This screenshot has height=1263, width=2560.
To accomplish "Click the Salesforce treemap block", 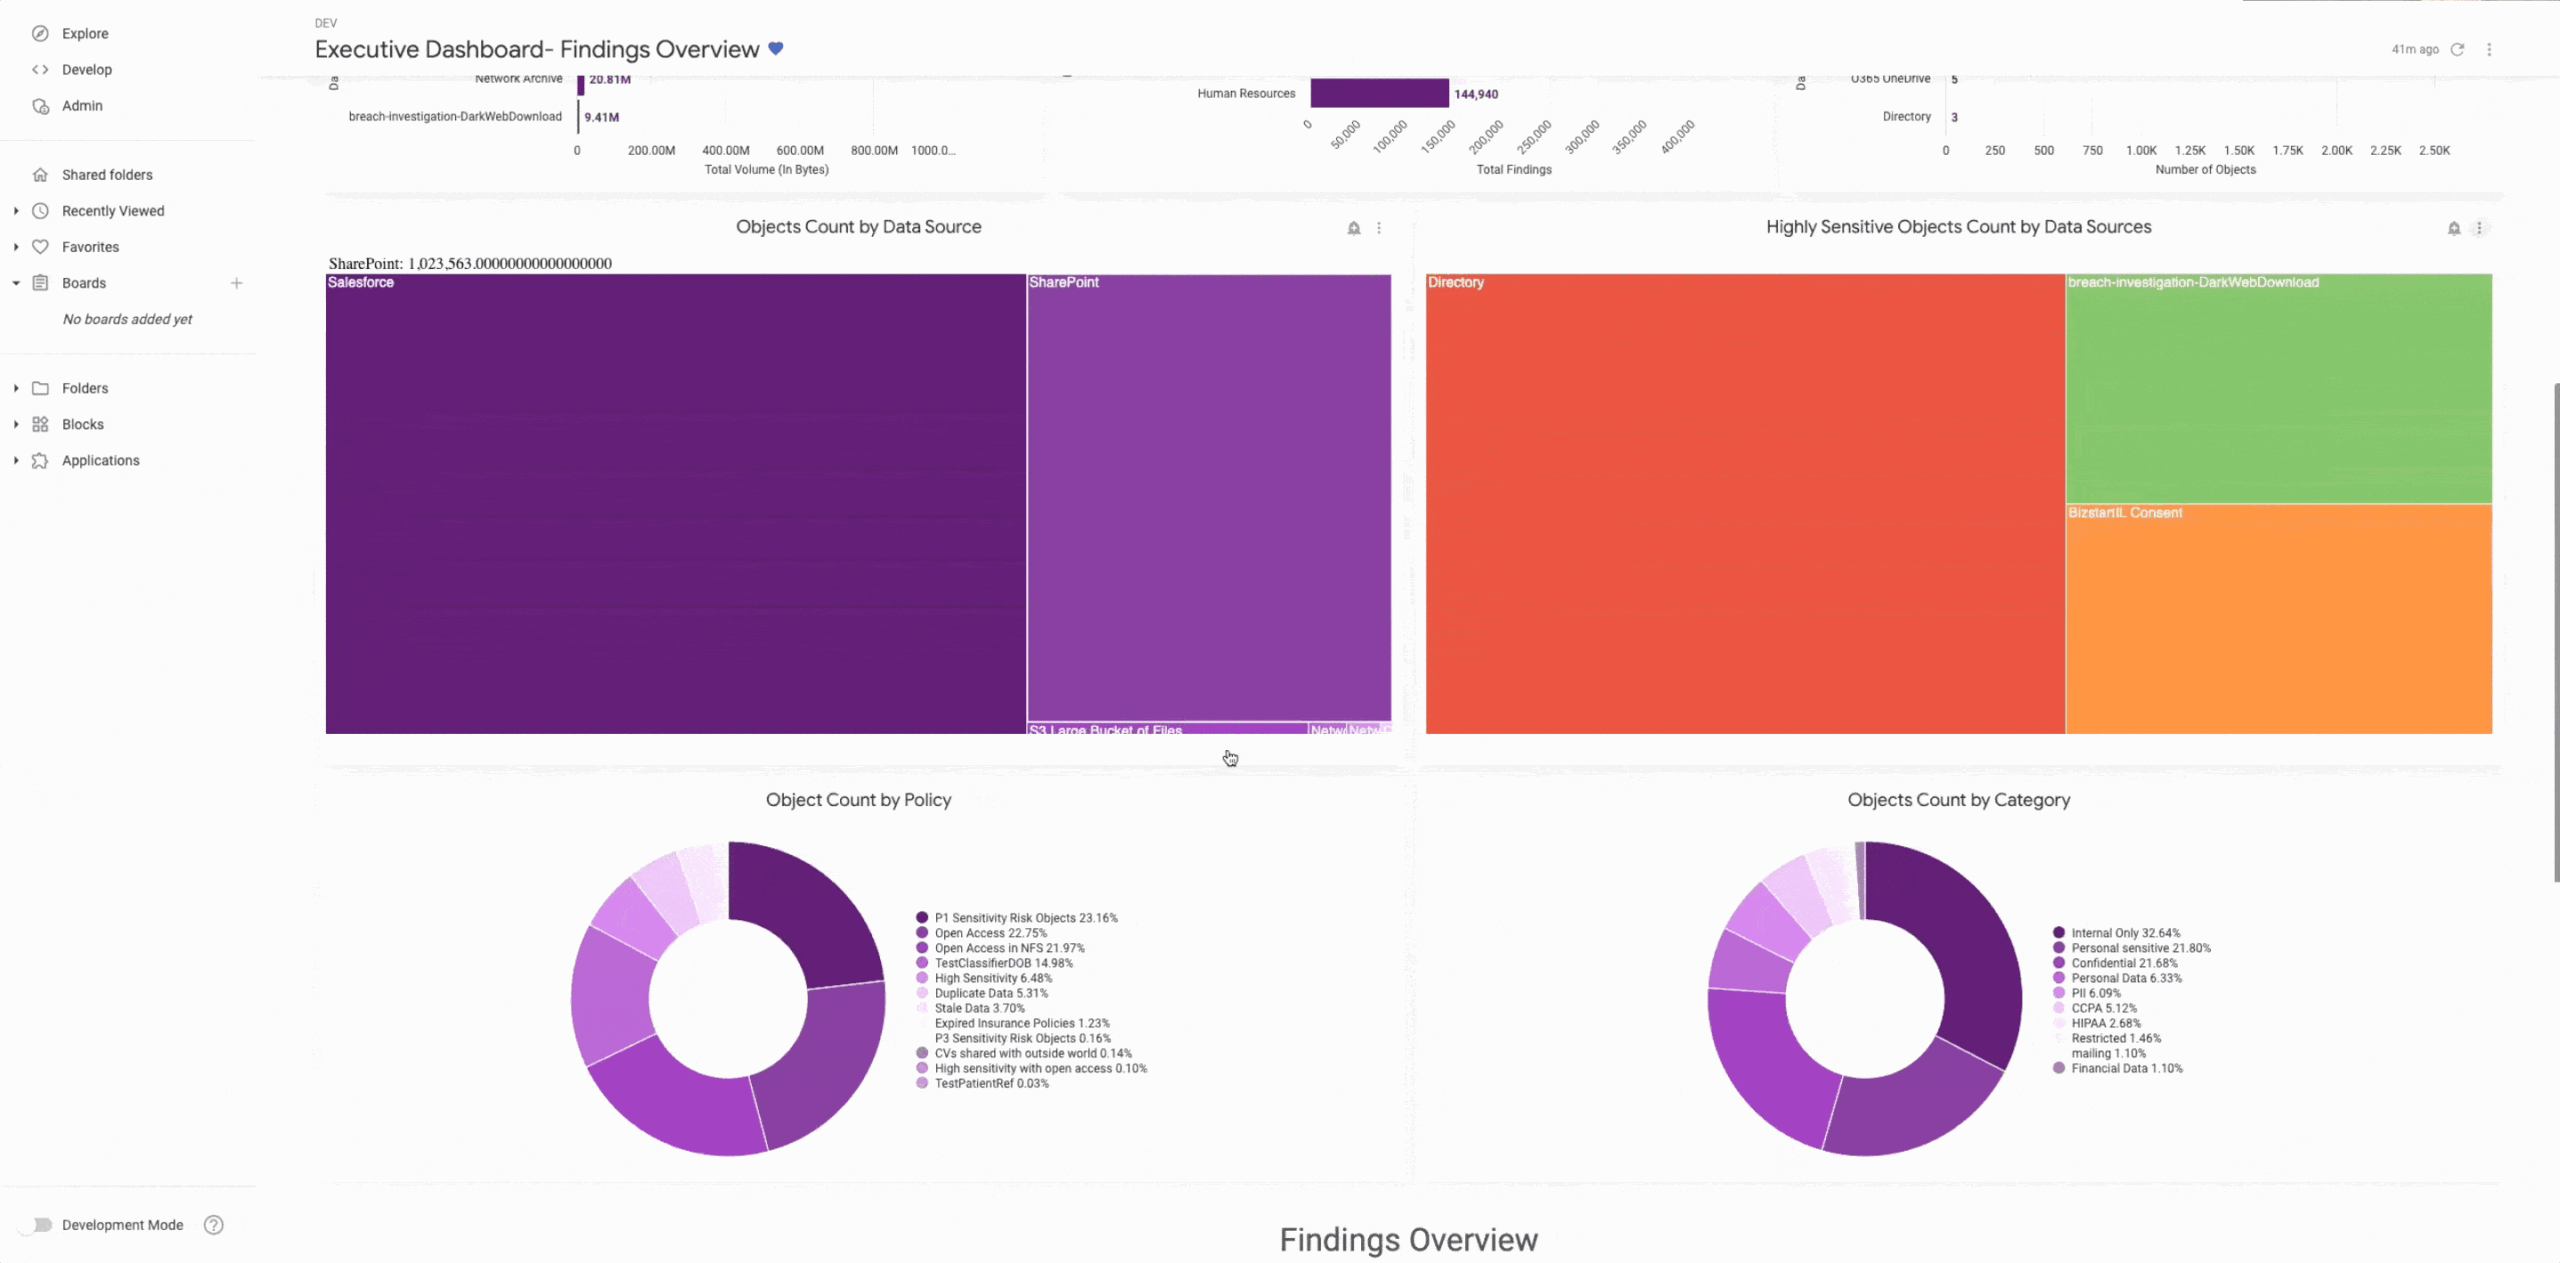I will click(675, 505).
